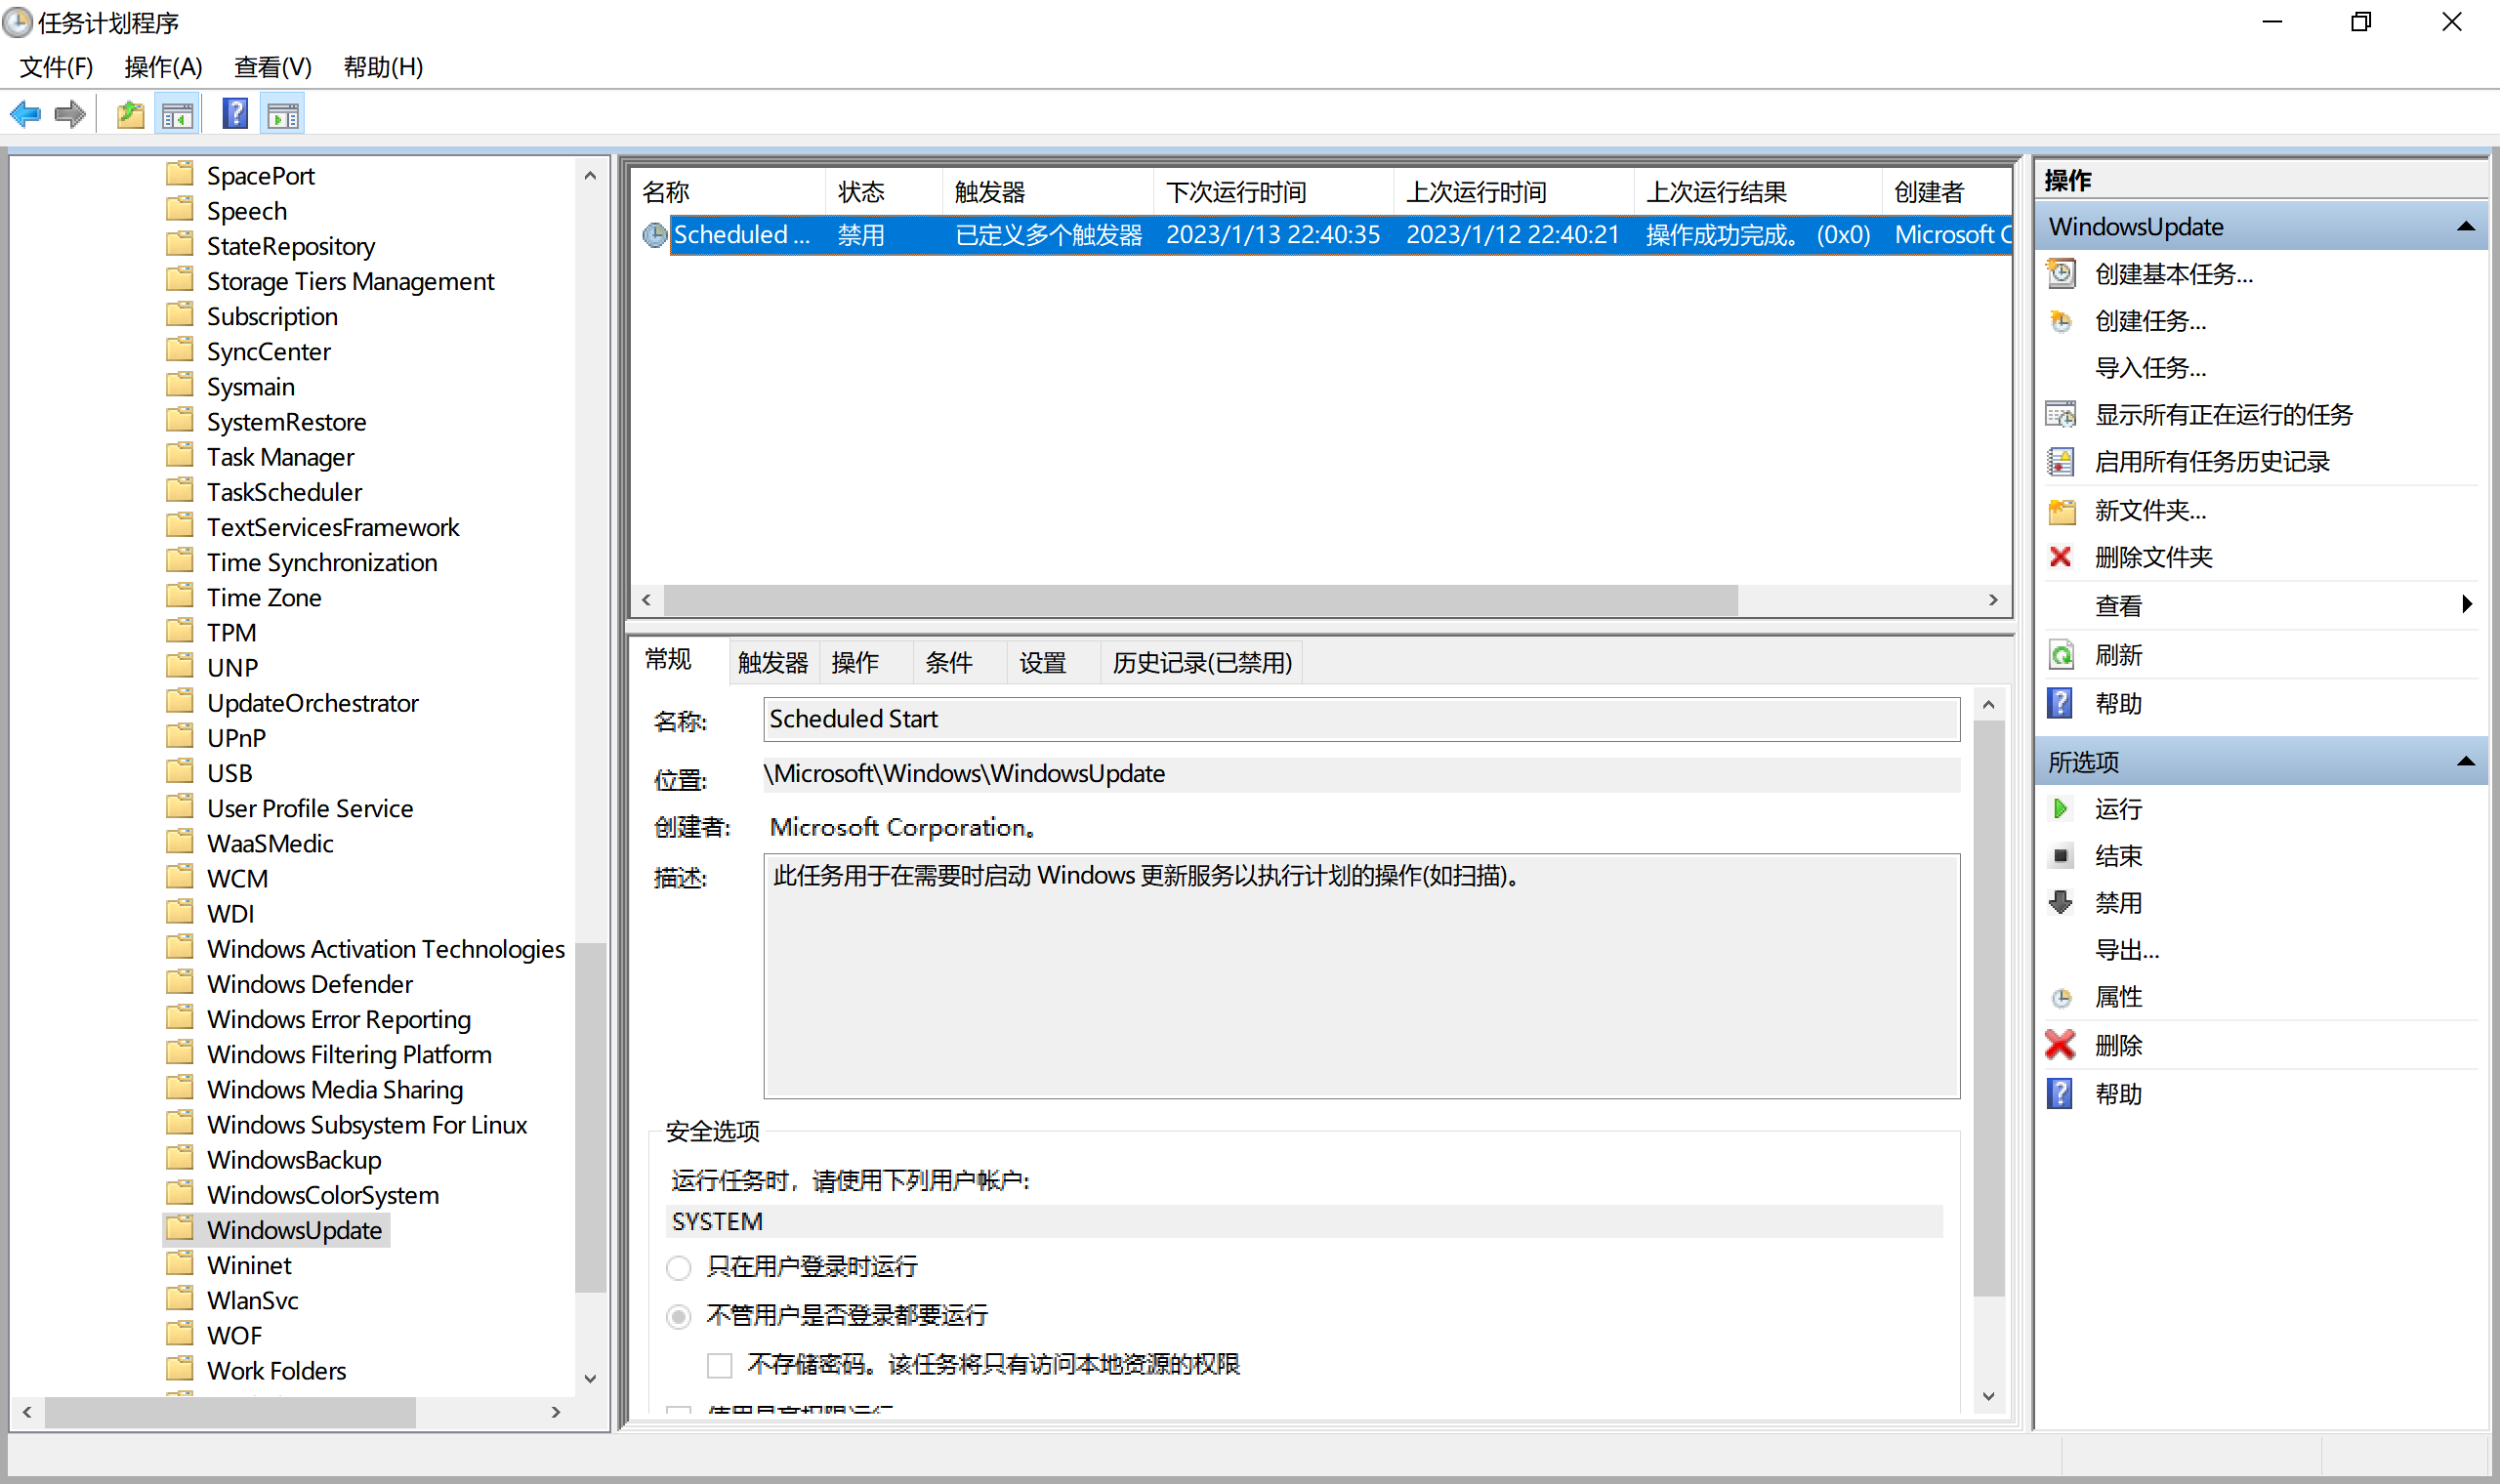Refresh the view using 刷新
This screenshot has height=1484, width=2500.
tap(2120, 654)
